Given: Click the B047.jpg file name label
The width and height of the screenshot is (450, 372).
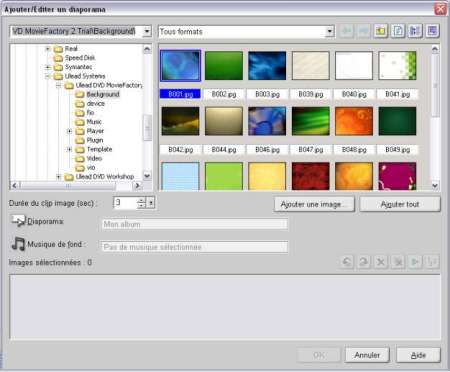Looking at the screenshot, I should pos(311,150).
